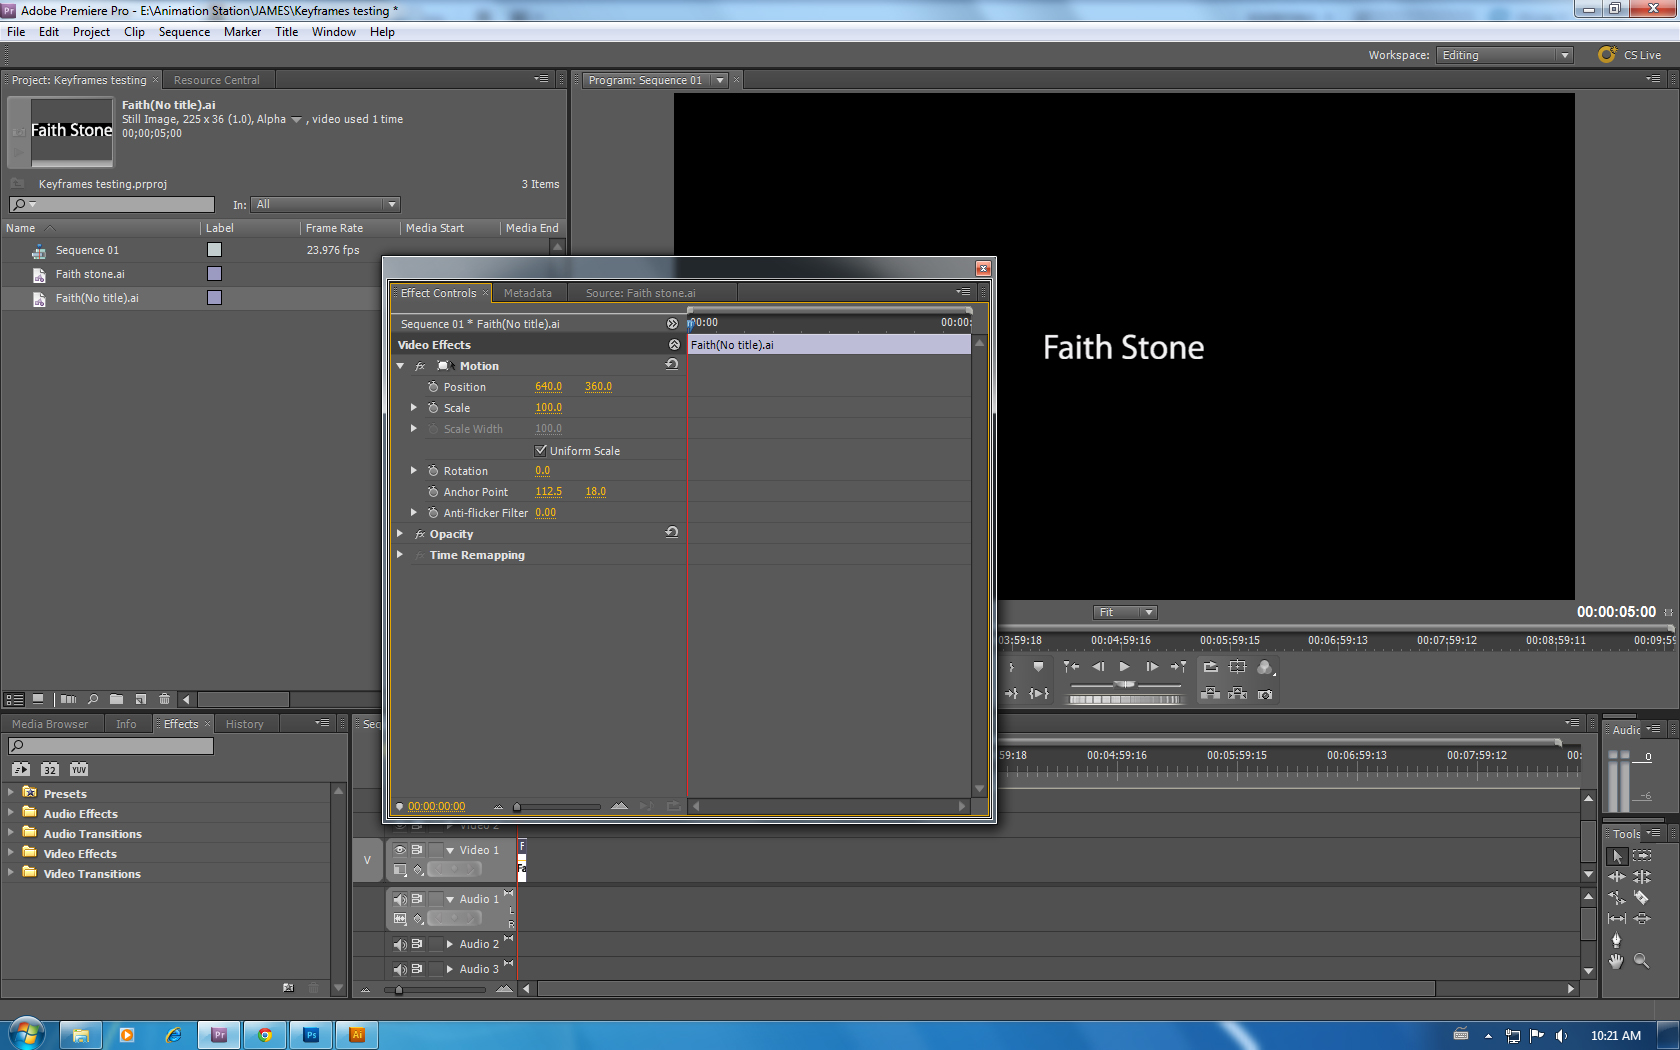Screen dimensions: 1680x1050
Task: Switch to the History tab
Action: [x=244, y=724]
